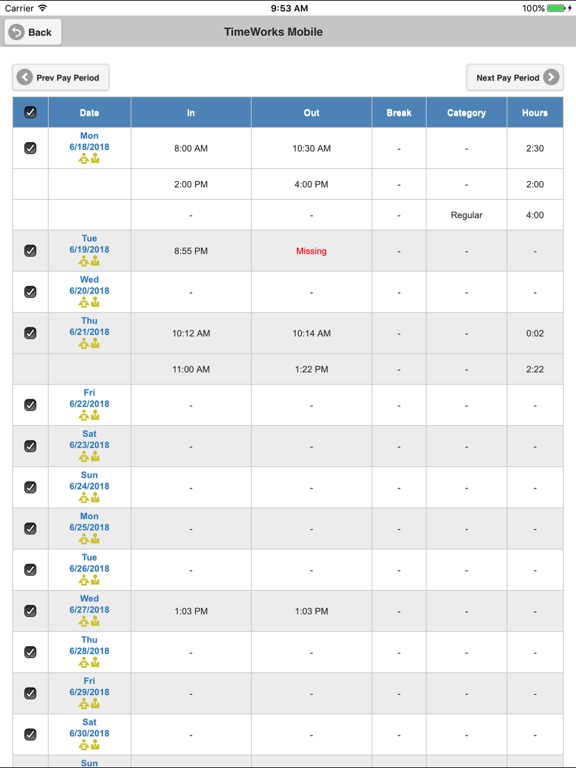The image size is (576, 768).
Task: Uncheck the Fri 6/22/2018 row checkbox
Action: 30,405
